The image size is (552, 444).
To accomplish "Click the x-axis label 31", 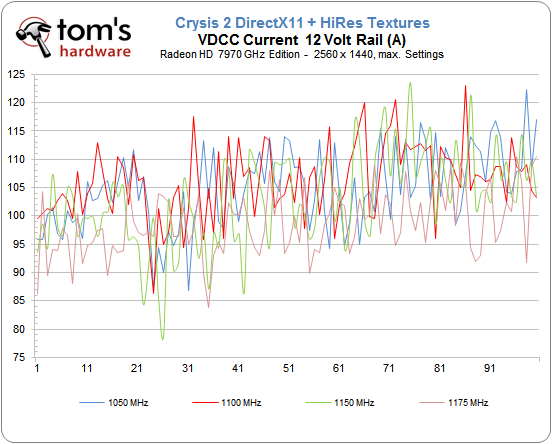I will 188,368.
